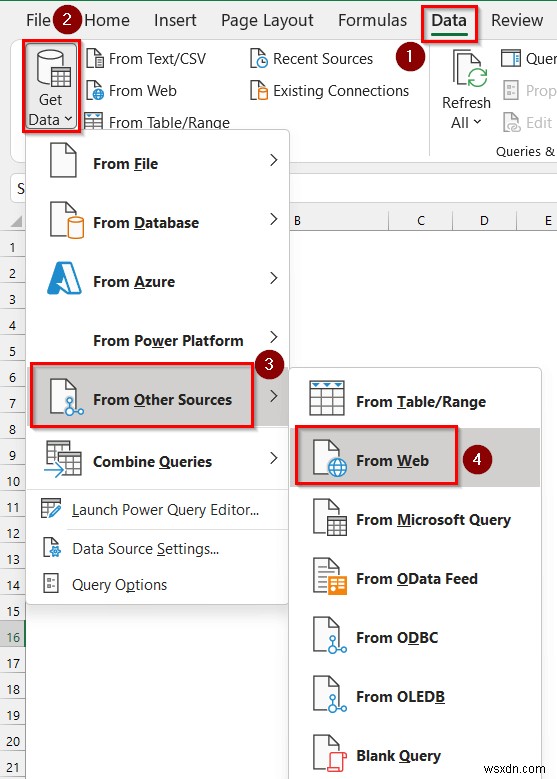Click the From OData Feed icon
Image resolution: width=557 pixels, height=779 pixels.
click(329, 576)
